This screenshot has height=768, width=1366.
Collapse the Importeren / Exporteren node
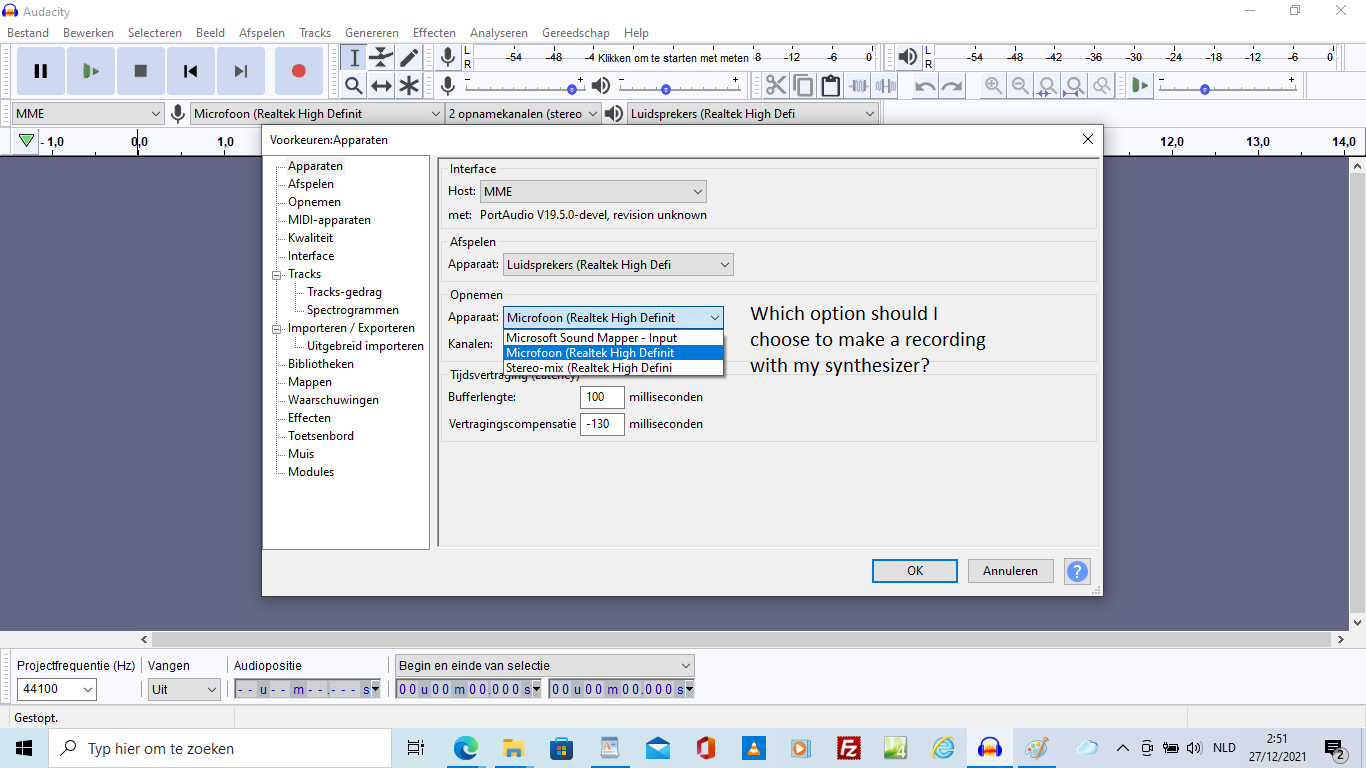277,328
